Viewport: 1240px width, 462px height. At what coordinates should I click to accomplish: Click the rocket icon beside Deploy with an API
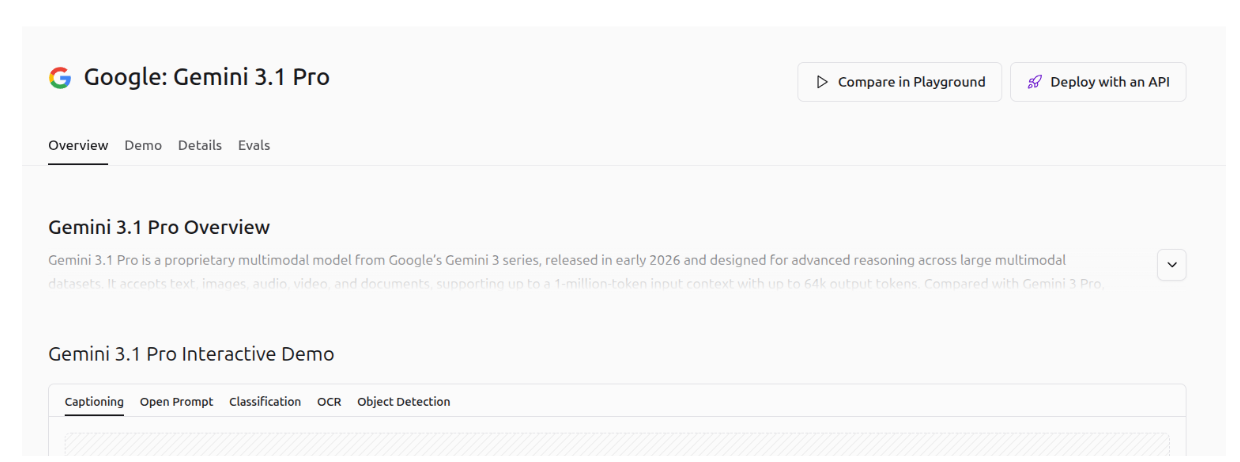click(1035, 82)
